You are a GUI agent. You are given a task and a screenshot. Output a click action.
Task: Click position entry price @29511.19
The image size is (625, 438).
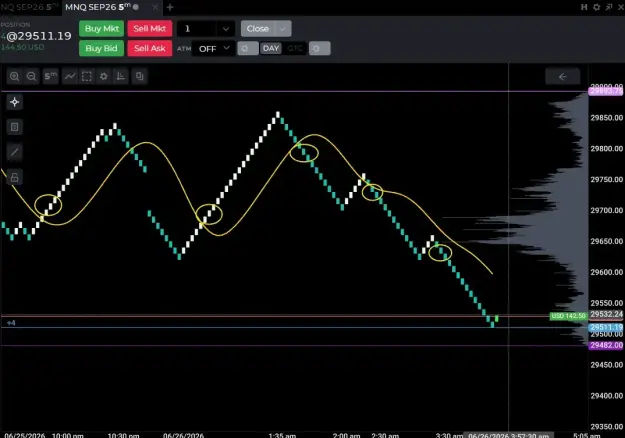tap(39, 36)
